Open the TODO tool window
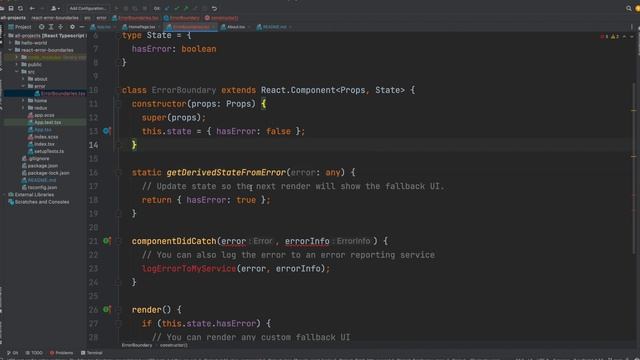Viewport: 640px width, 360px height. tap(34, 353)
